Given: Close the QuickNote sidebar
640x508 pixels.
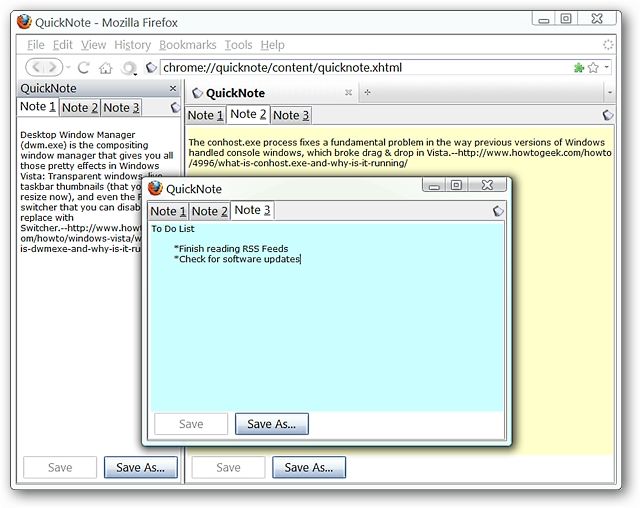Looking at the screenshot, I should tap(173, 88).
